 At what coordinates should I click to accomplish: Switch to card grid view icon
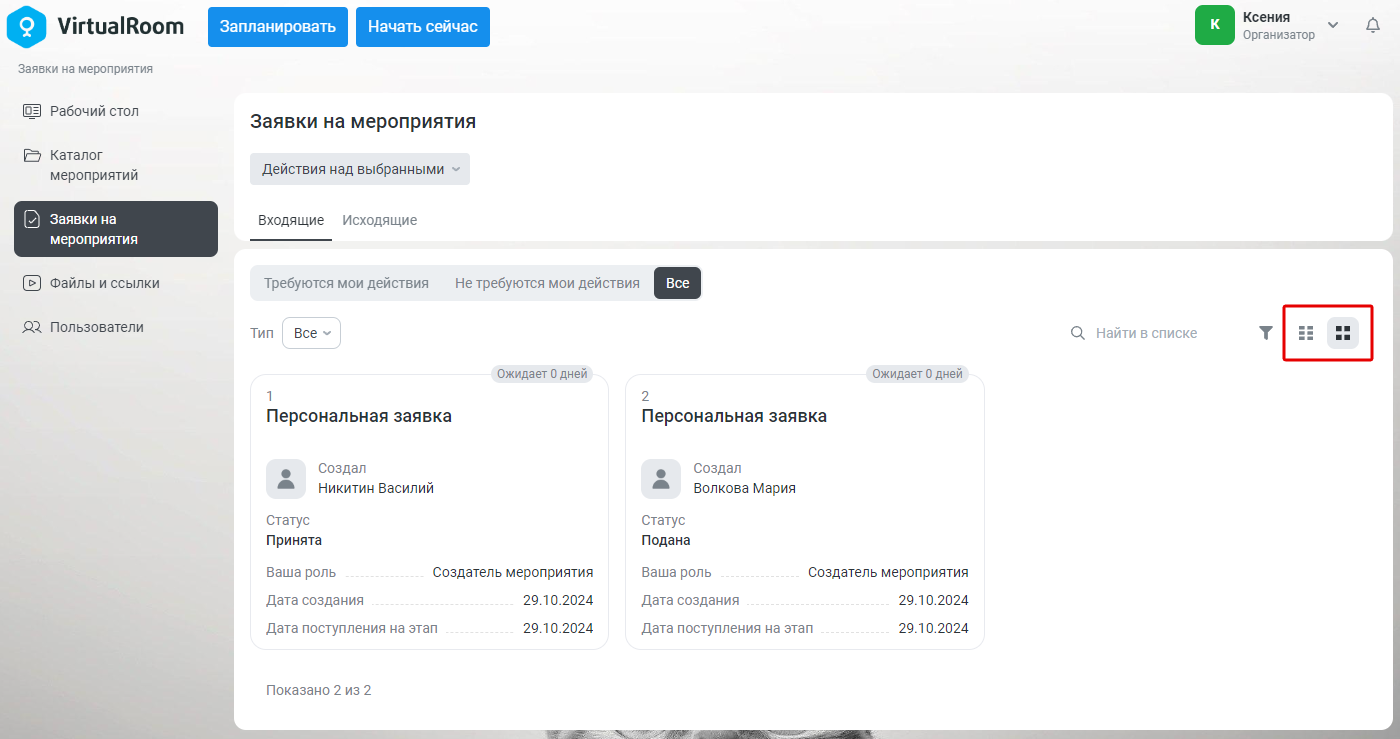(1343, 333)
